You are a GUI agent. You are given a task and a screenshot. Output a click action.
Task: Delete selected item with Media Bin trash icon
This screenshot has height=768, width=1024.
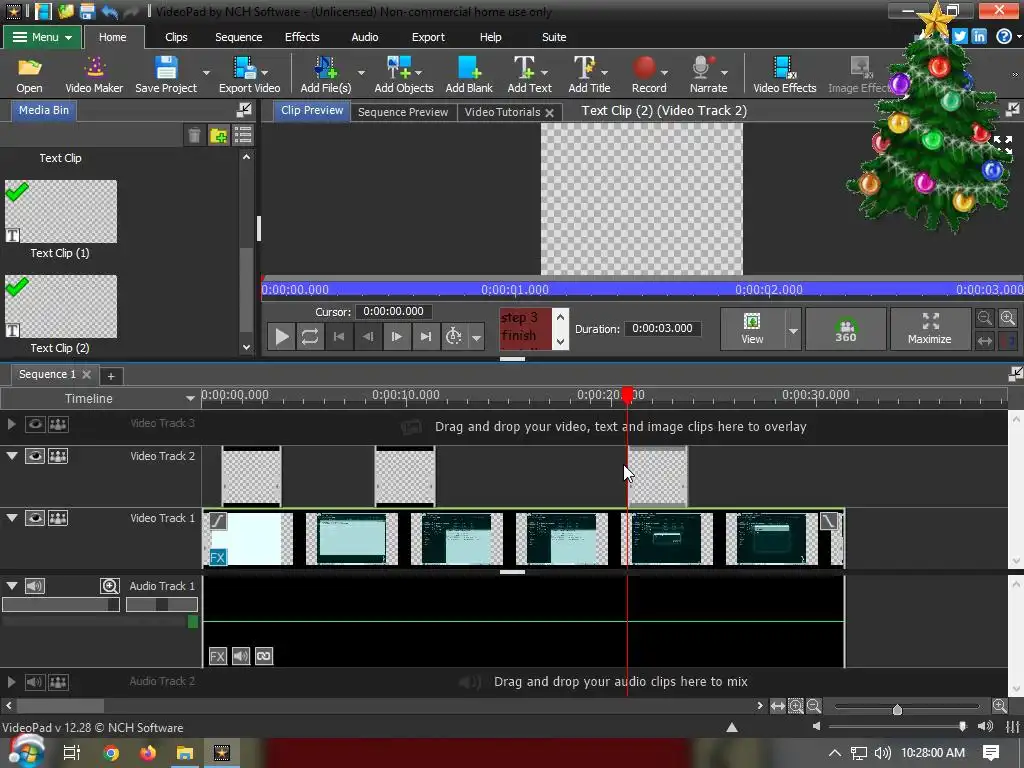[x=194, y=136]
